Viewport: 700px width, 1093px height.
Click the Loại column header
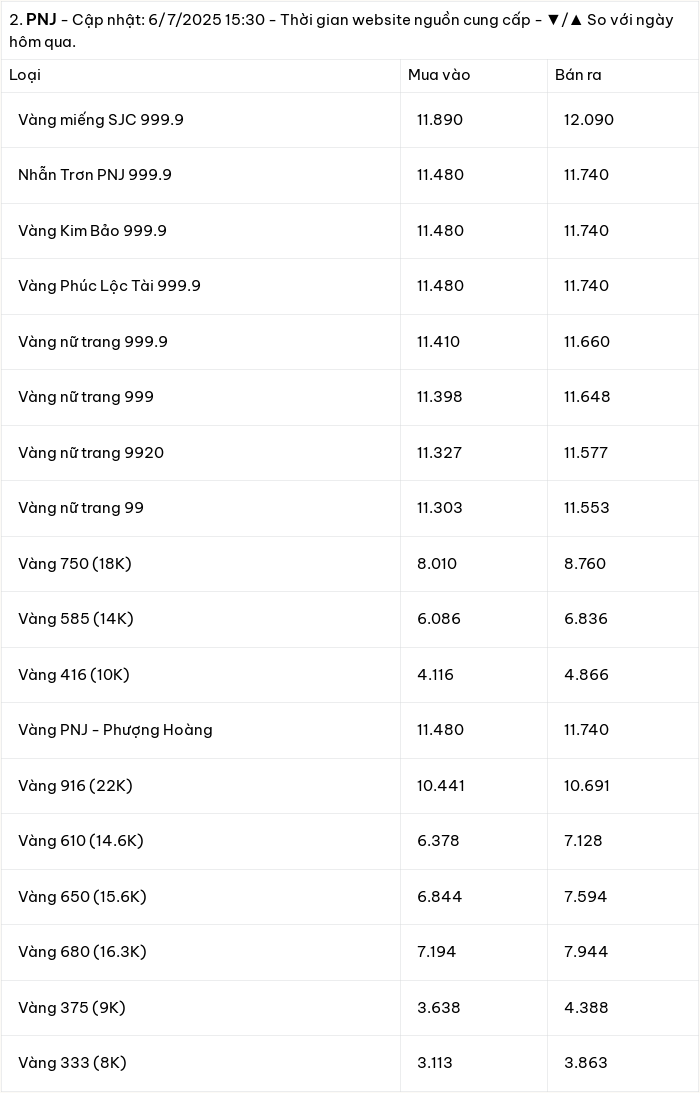(25, 75)
